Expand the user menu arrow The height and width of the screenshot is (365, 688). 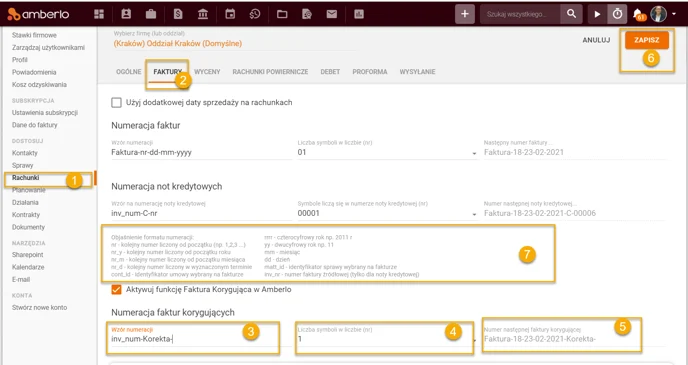pos(674,14)
